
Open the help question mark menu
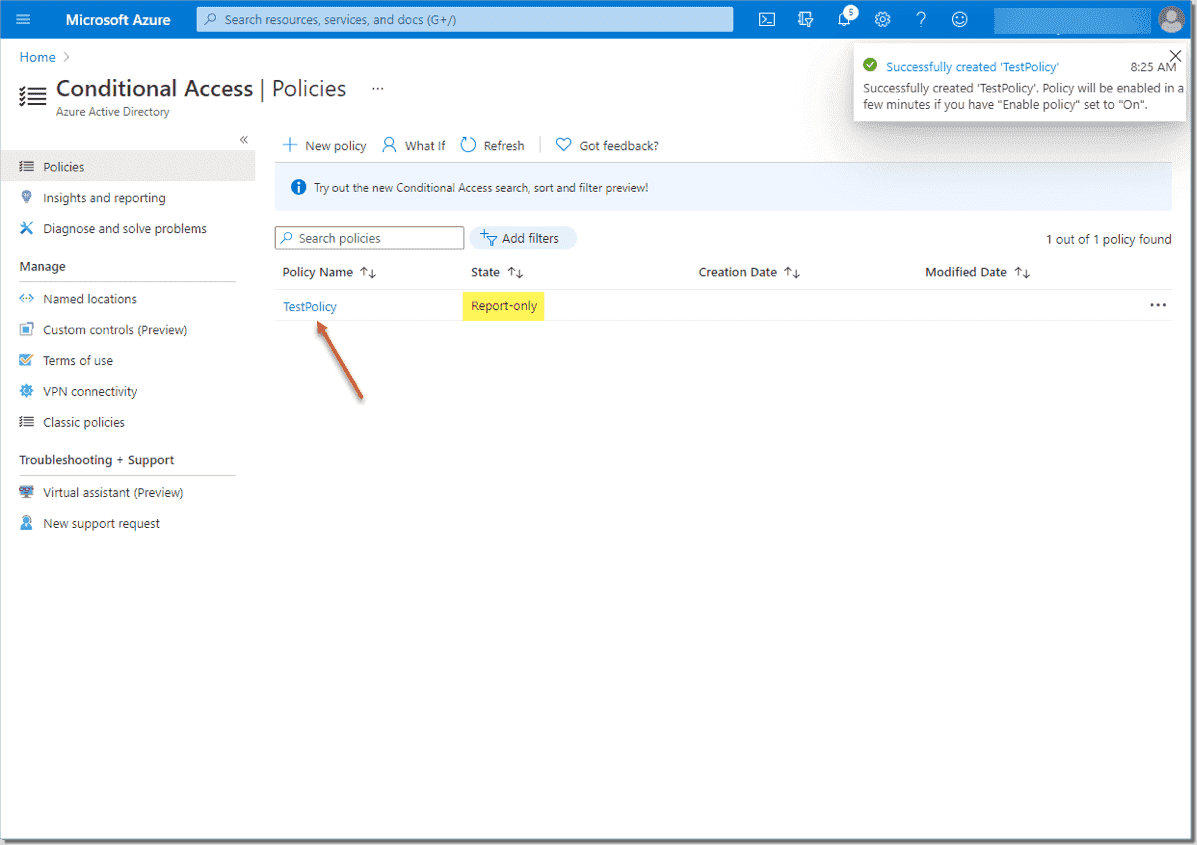[x=921, y=19]
